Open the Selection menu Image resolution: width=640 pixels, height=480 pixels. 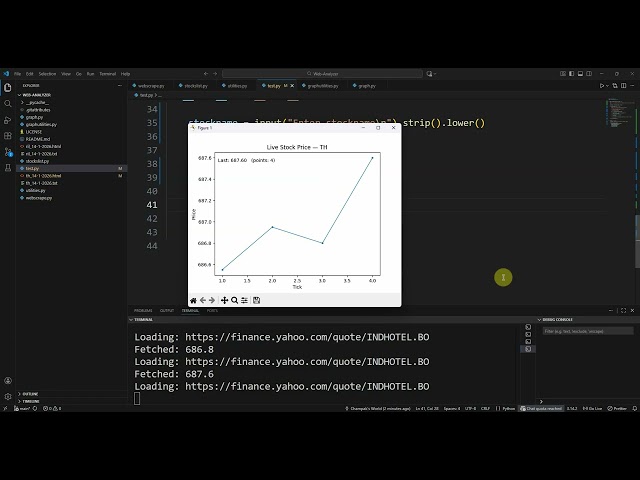click(47, 74)
